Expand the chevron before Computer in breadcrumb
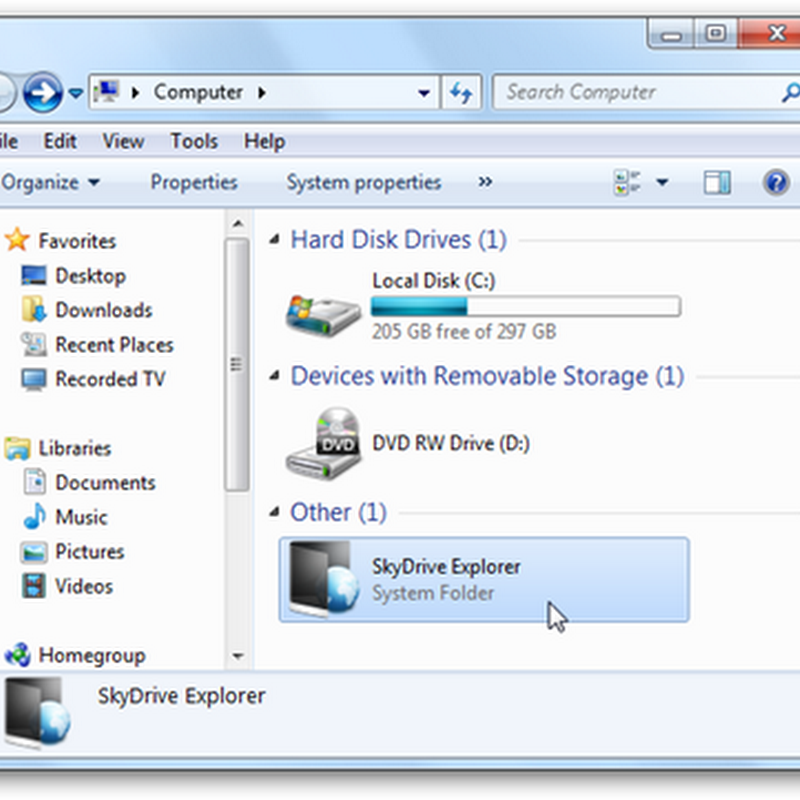The image size is (800, 800). [x=136, y=93]
